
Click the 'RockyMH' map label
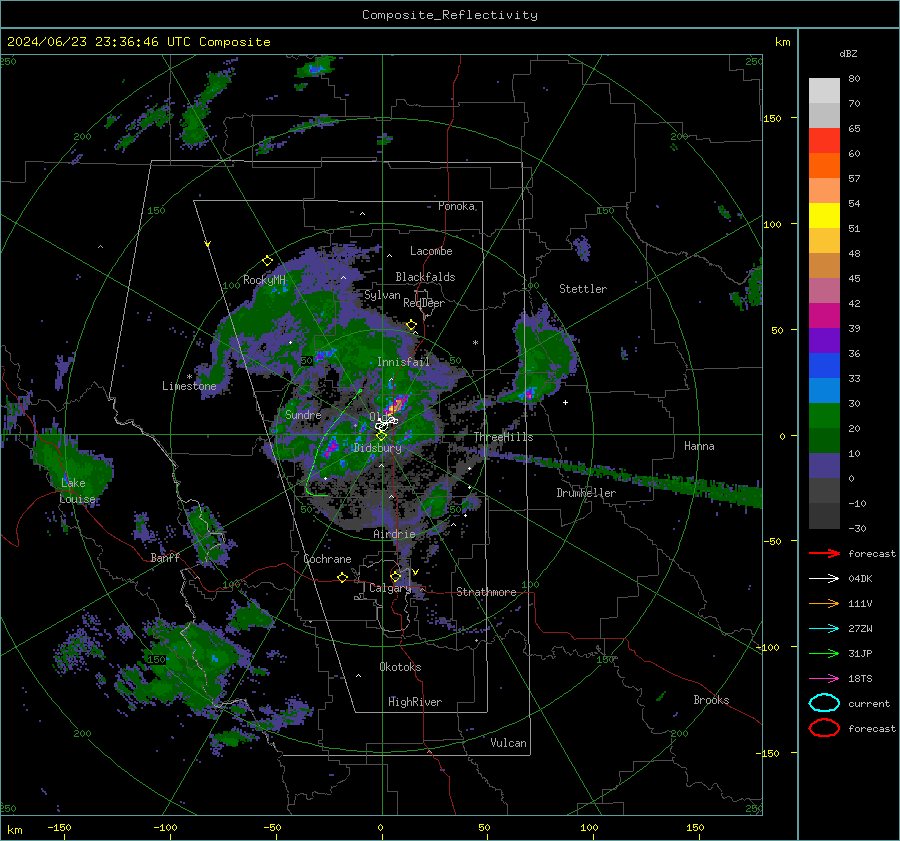pos(264,280)
